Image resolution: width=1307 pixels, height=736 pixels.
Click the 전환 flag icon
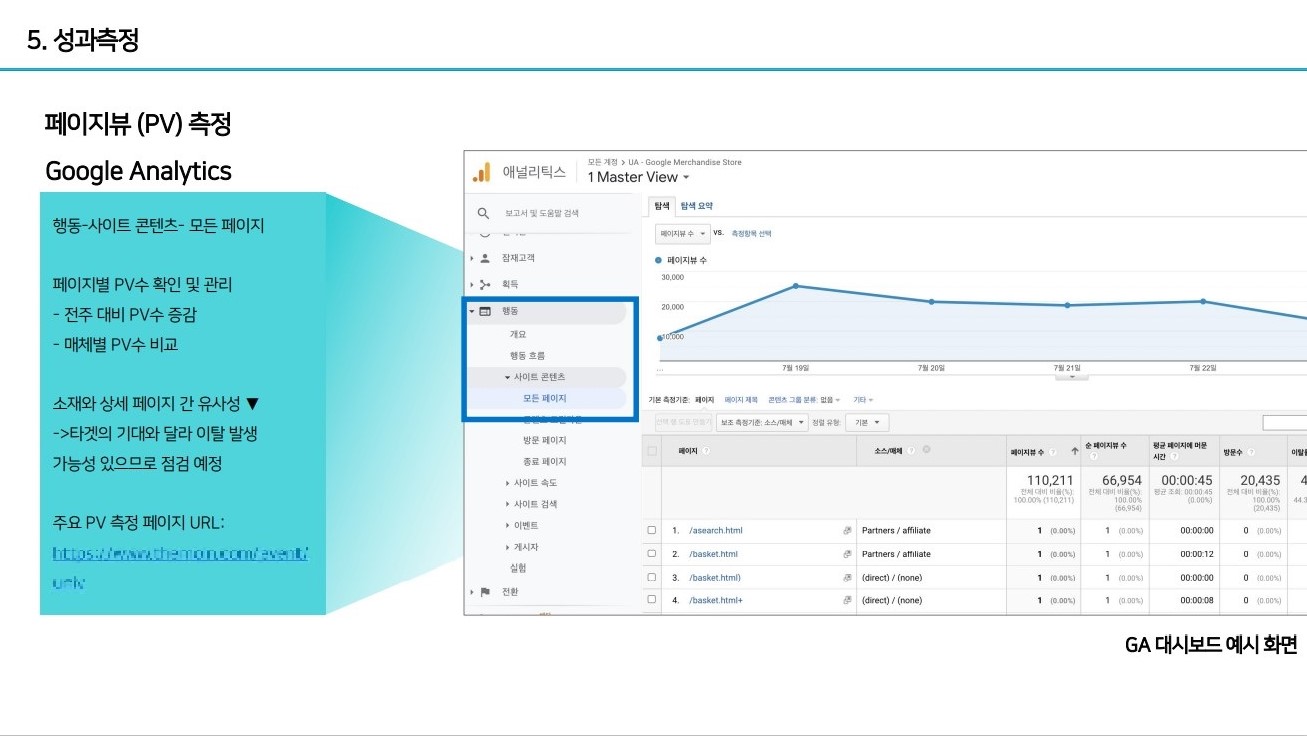(x=485, y=592)
